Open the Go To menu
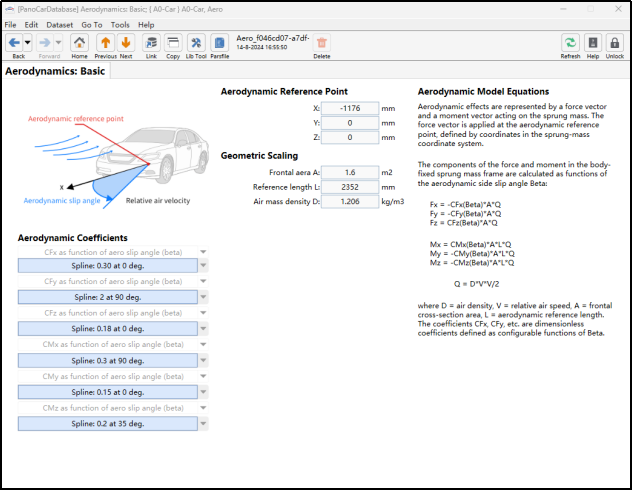634x492 pixels. tap(92, 25)
